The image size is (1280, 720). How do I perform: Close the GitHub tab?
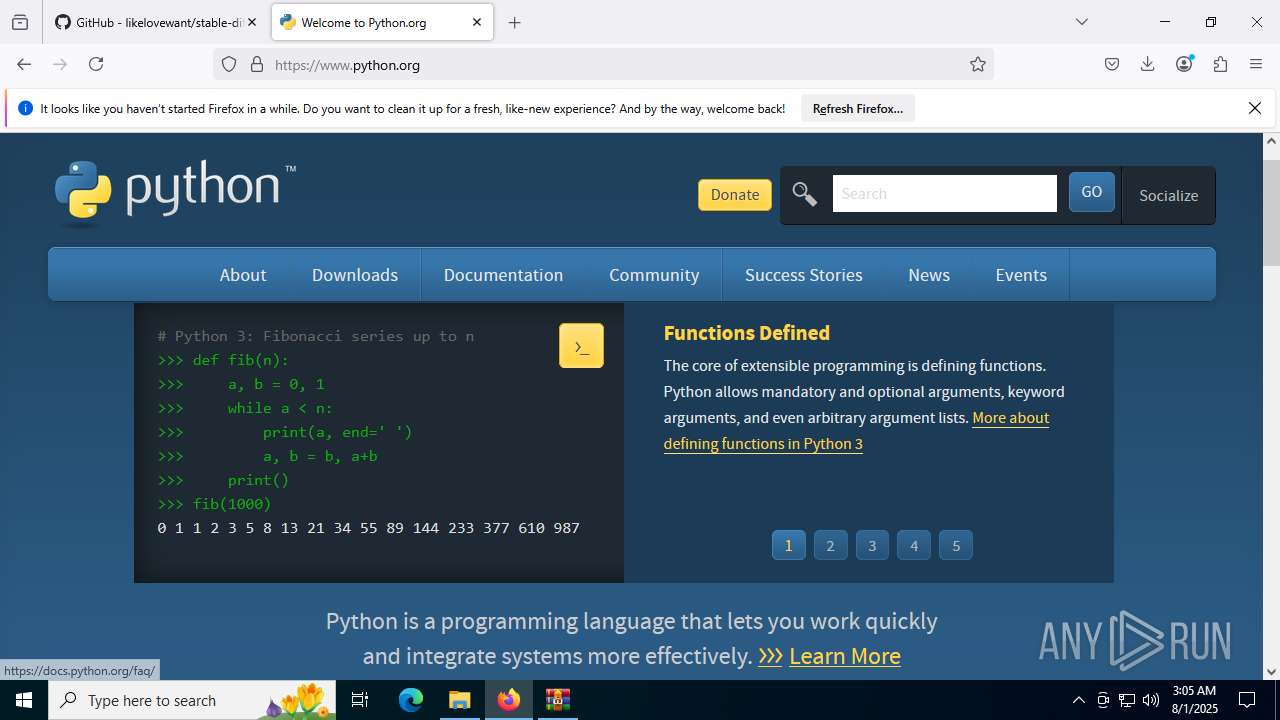point(252,22)
